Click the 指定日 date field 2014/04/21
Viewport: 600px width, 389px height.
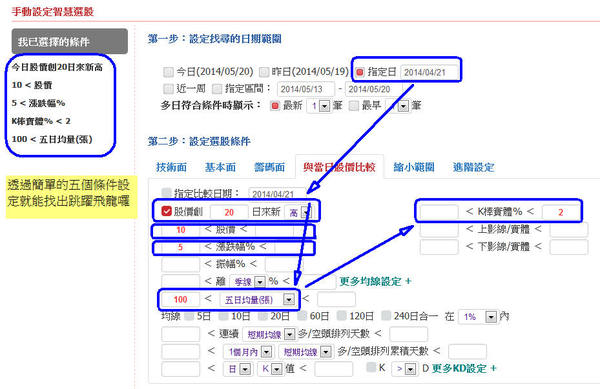point(429,72)
